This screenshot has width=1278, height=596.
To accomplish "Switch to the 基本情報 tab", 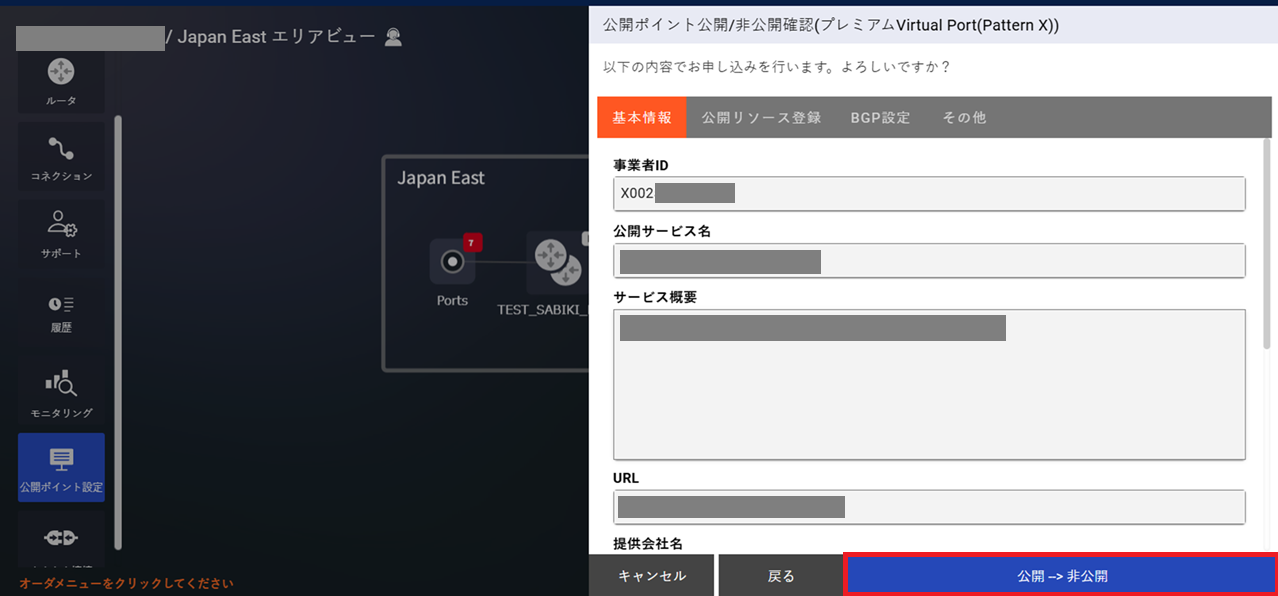I will 641,117.
